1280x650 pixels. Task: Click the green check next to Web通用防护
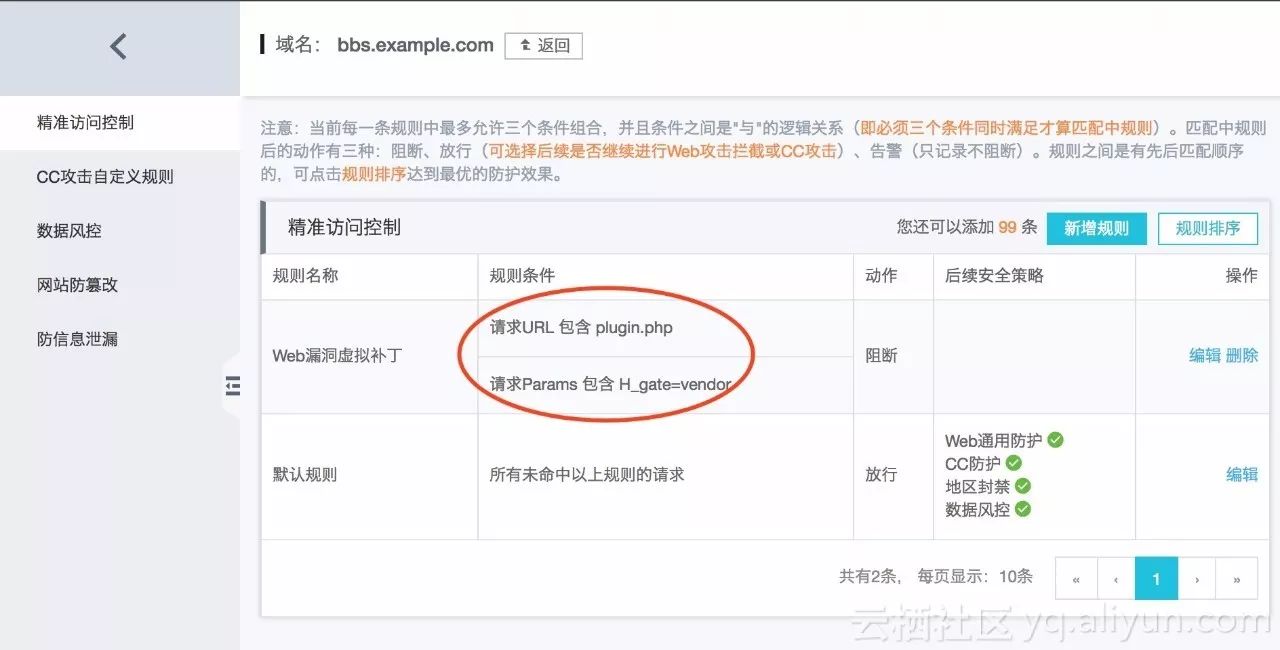tap(1055, 440)
